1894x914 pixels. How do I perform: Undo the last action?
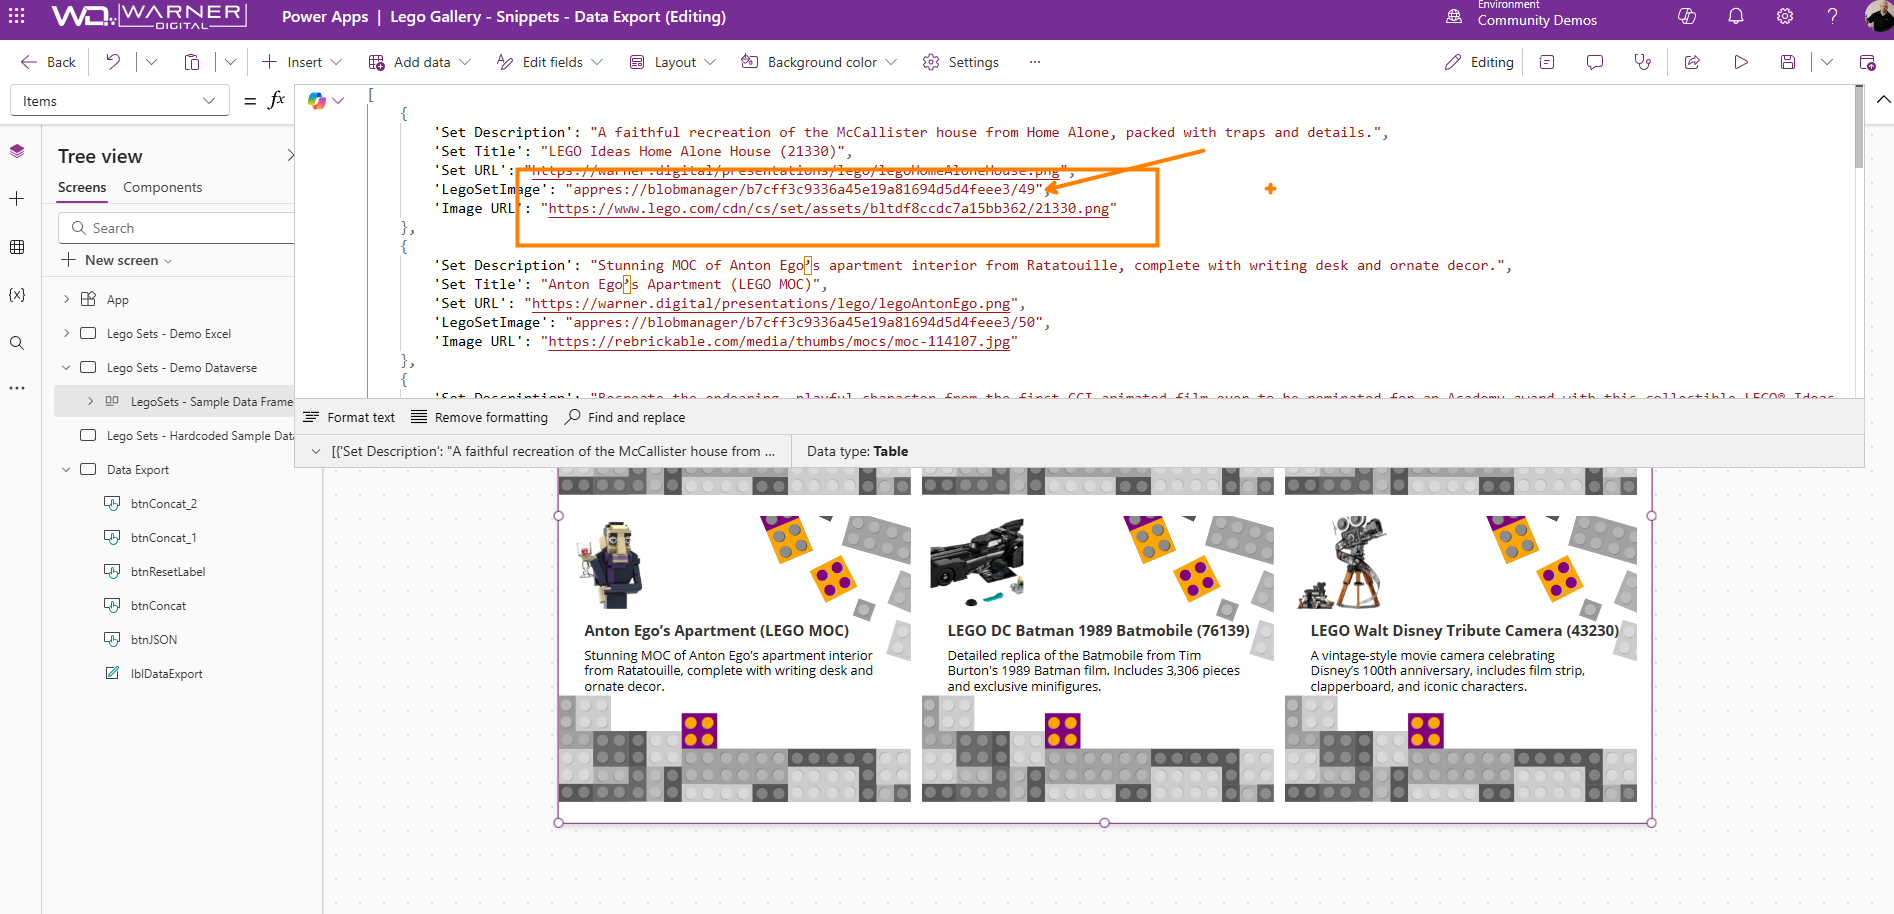click(113, 62)
